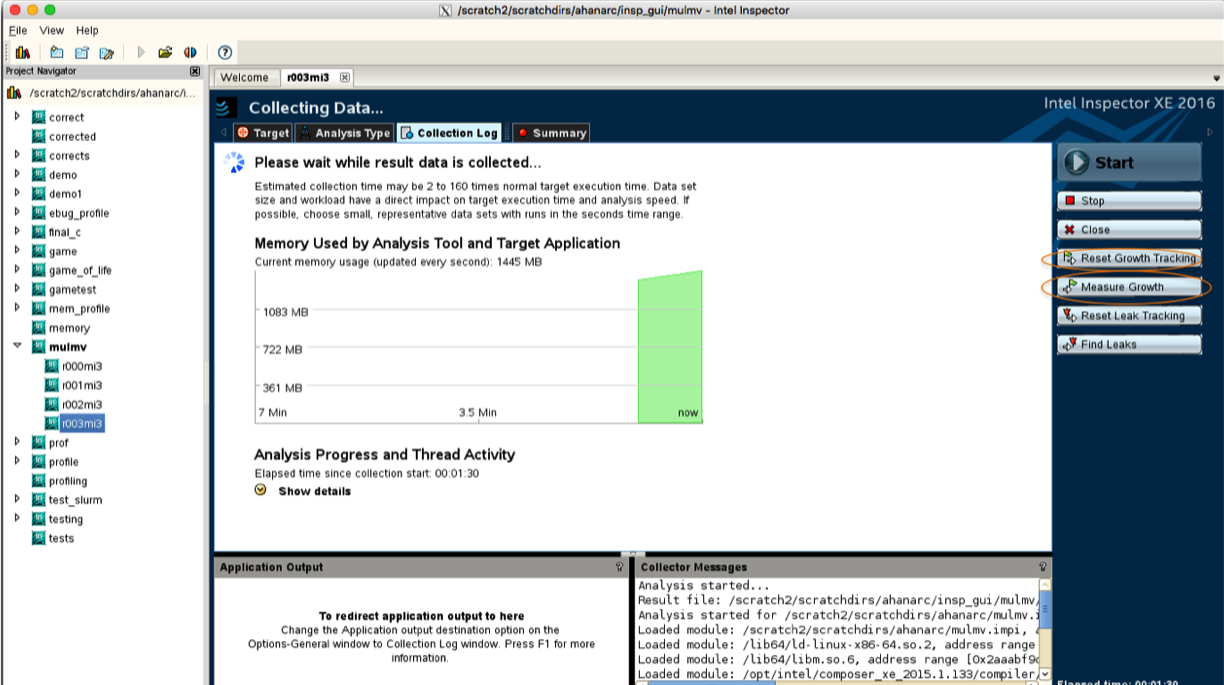
Task: Expand Show details under Analysis Progress
Action: pos(260,489)
